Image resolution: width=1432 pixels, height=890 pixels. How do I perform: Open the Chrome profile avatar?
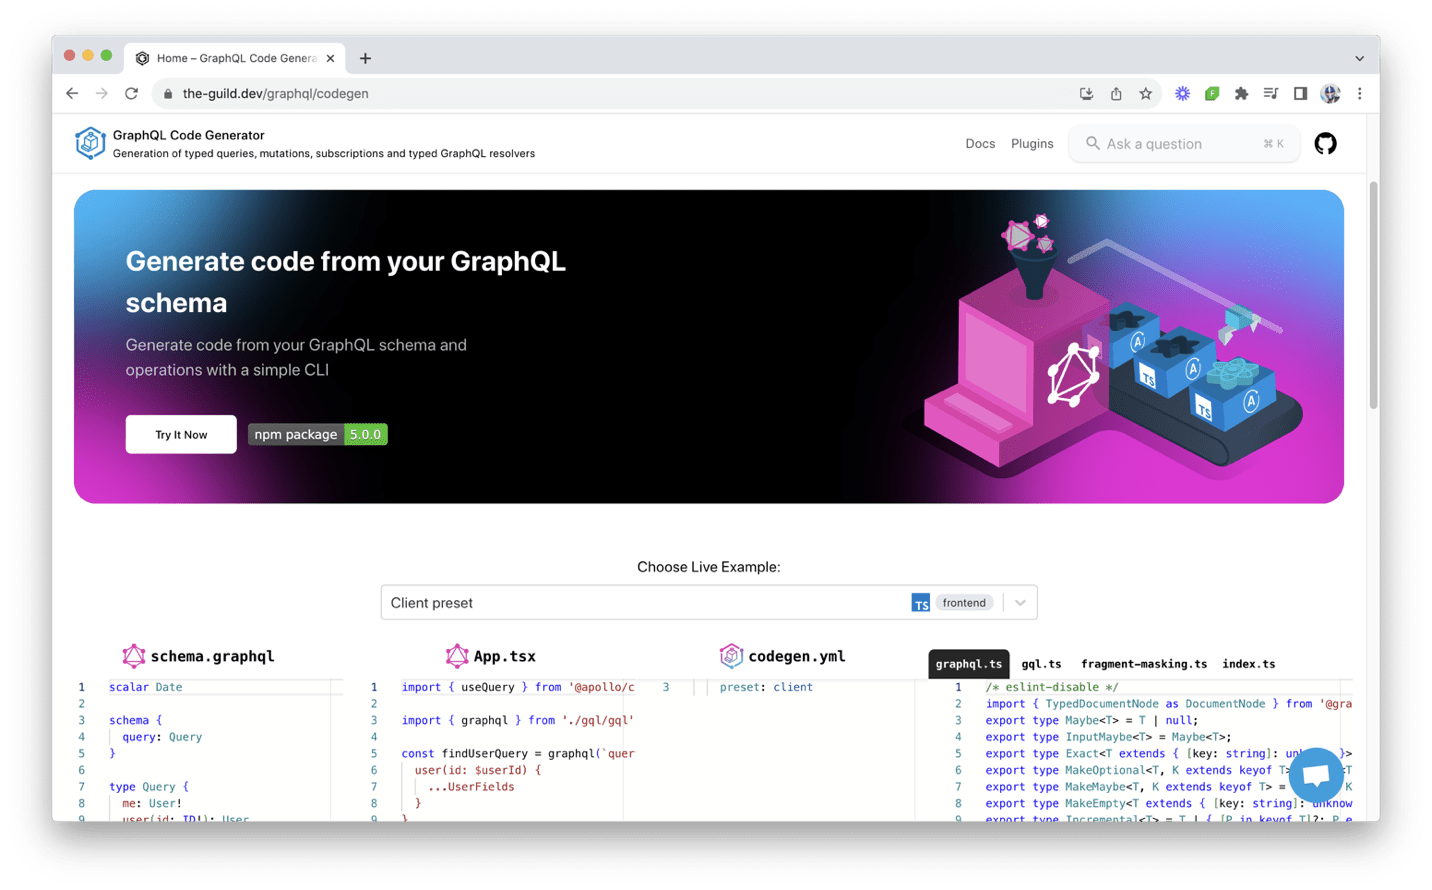point(1330,93)
